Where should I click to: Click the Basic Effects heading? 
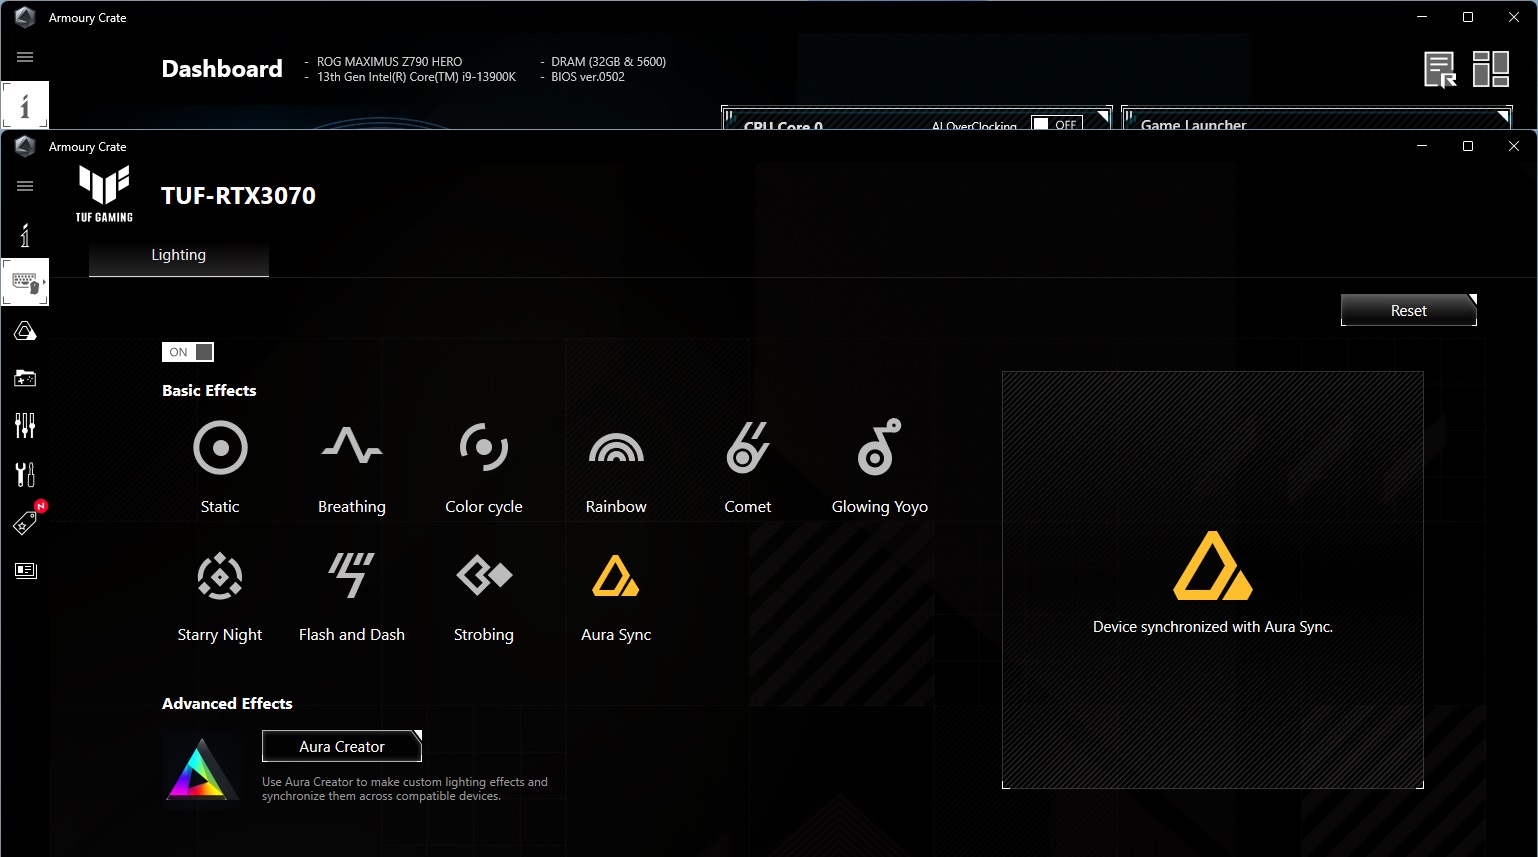[209, 391]
